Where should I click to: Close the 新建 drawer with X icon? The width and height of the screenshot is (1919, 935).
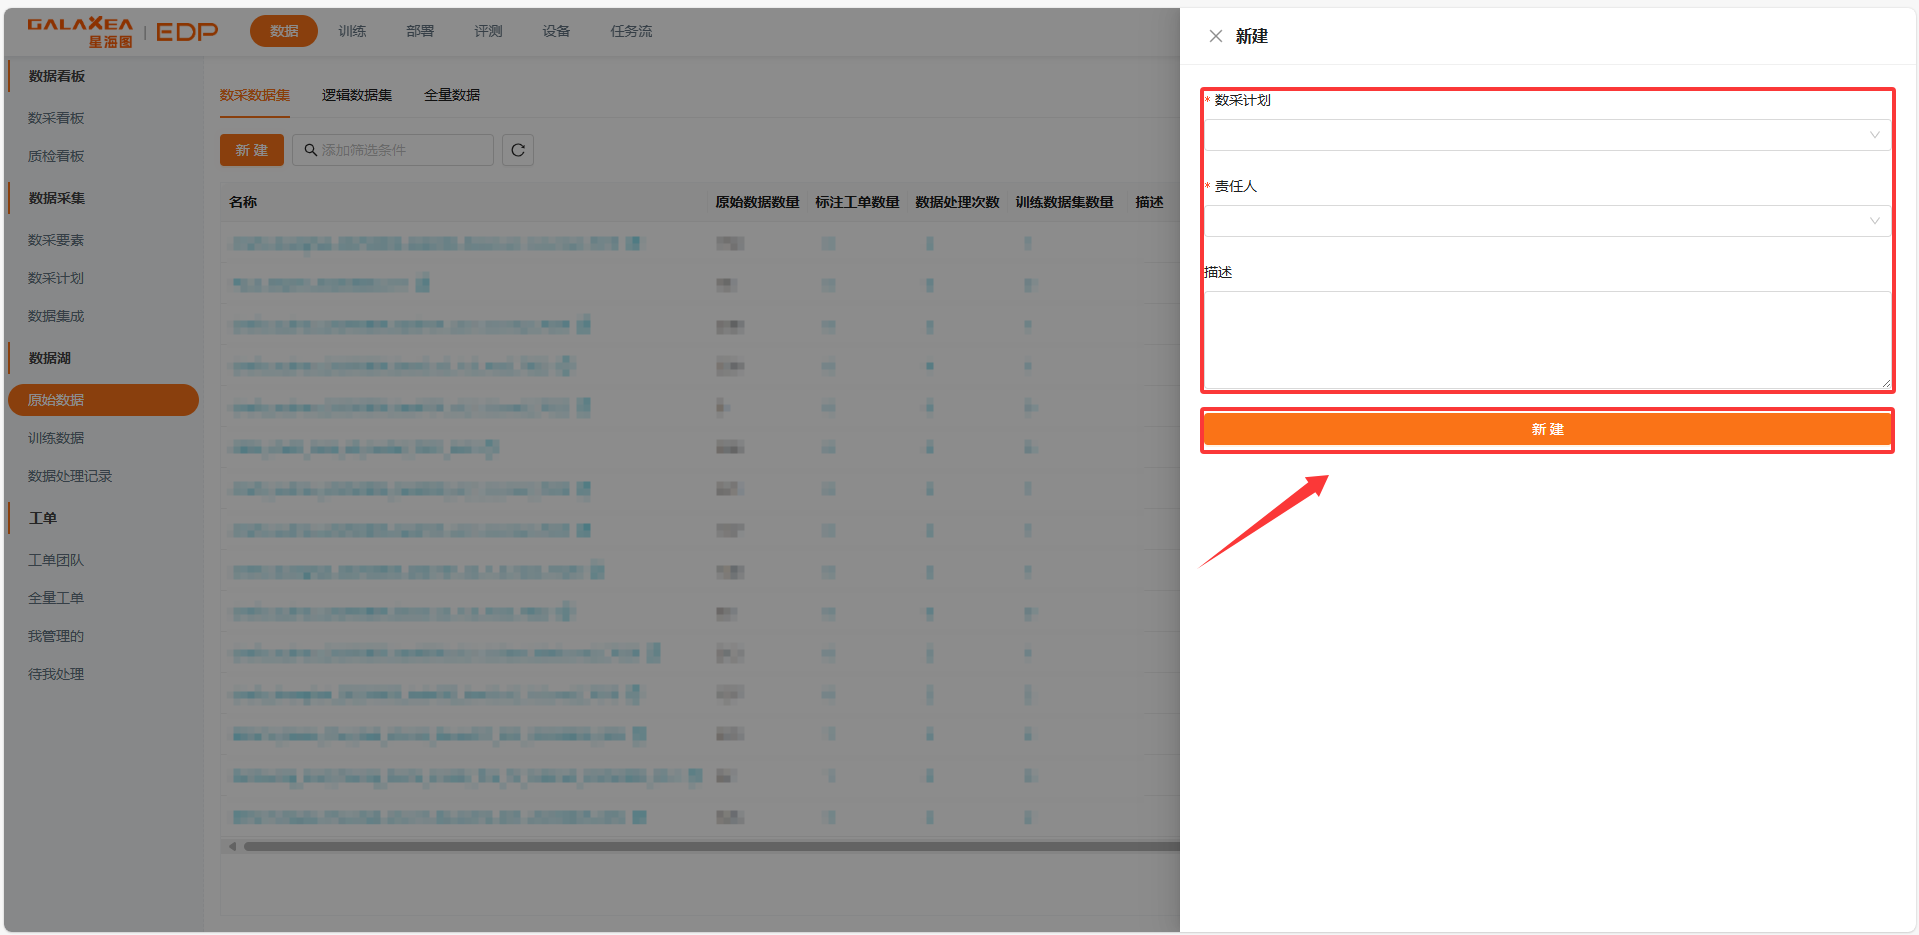[1215, 36]
